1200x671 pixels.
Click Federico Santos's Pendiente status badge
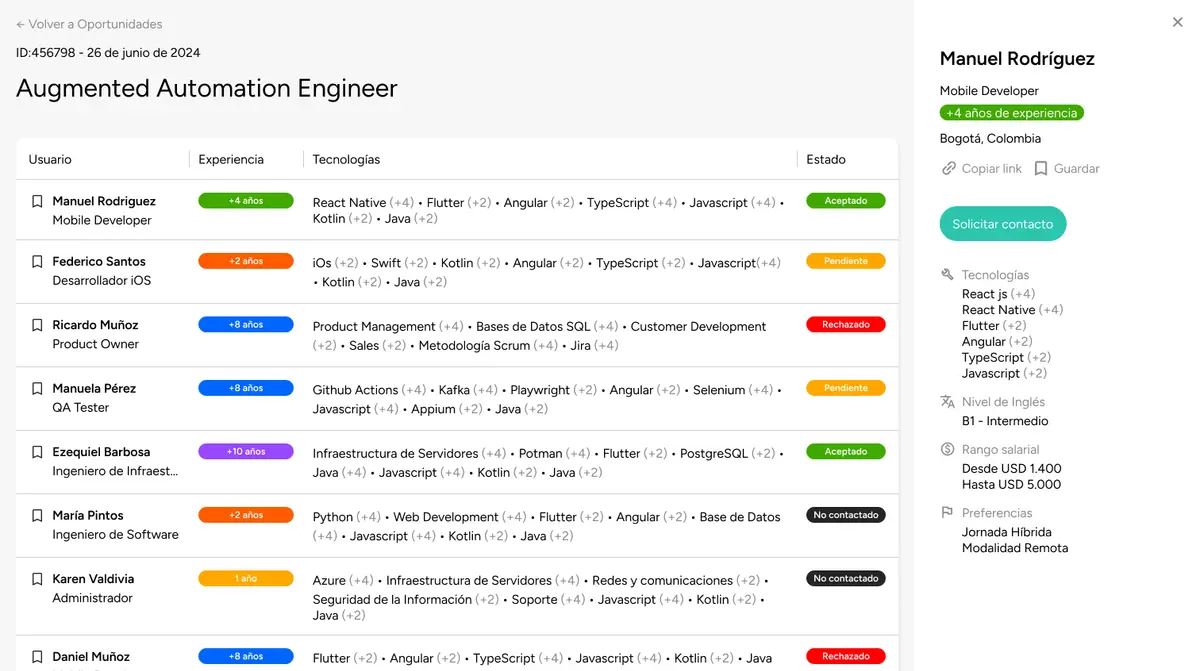846,261
